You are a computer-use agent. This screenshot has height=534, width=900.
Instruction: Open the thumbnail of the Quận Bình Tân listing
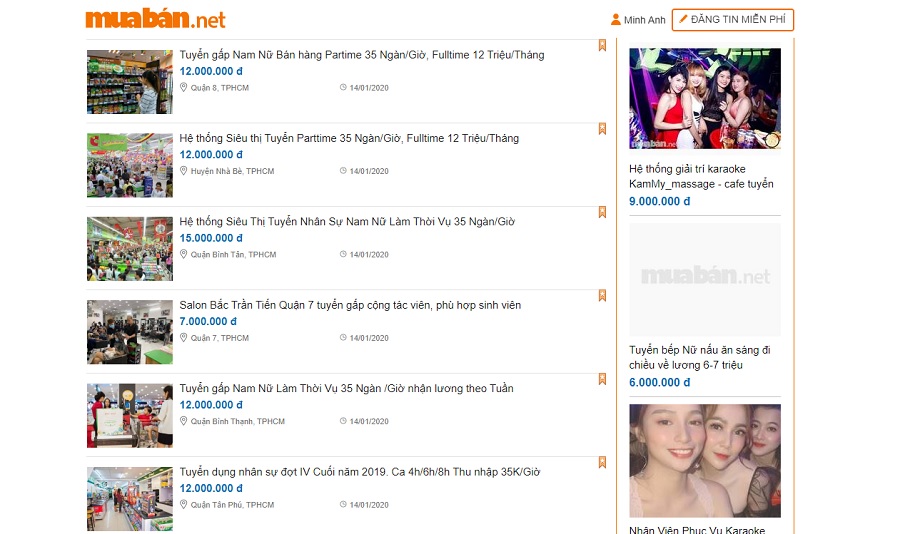tap(130, 249)
